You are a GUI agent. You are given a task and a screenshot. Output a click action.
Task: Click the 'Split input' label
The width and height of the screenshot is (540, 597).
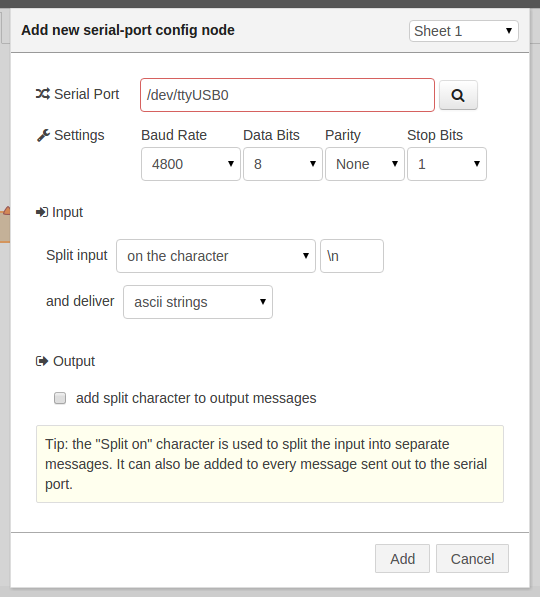77,255
